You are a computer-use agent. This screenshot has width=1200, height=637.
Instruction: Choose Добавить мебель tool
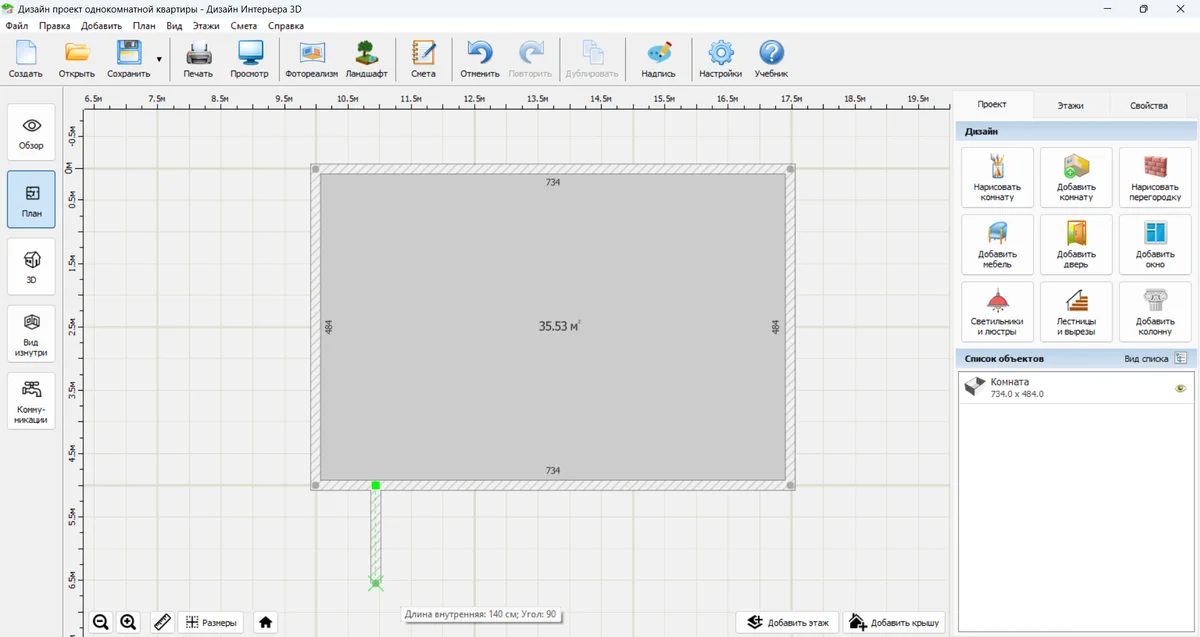click(997, 244)
